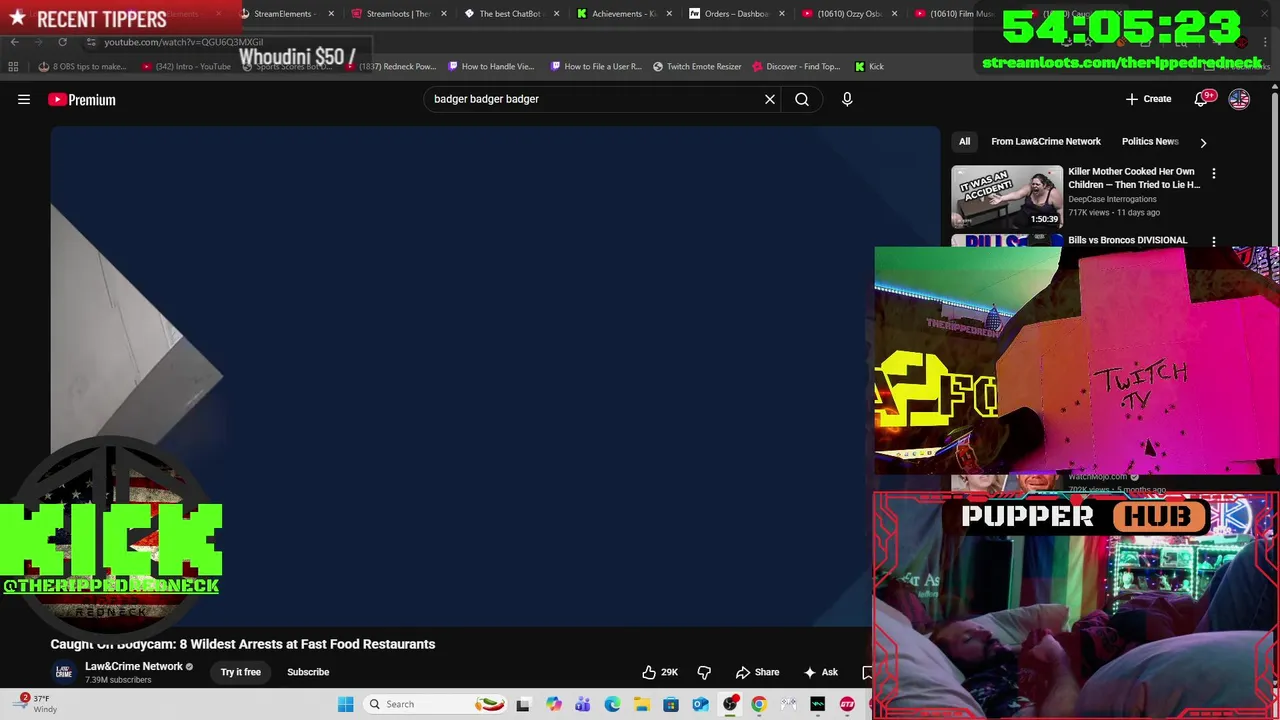This screenshot has width=1280, height=720.
Task: Clear the search query with X
Action: point(770,99)
